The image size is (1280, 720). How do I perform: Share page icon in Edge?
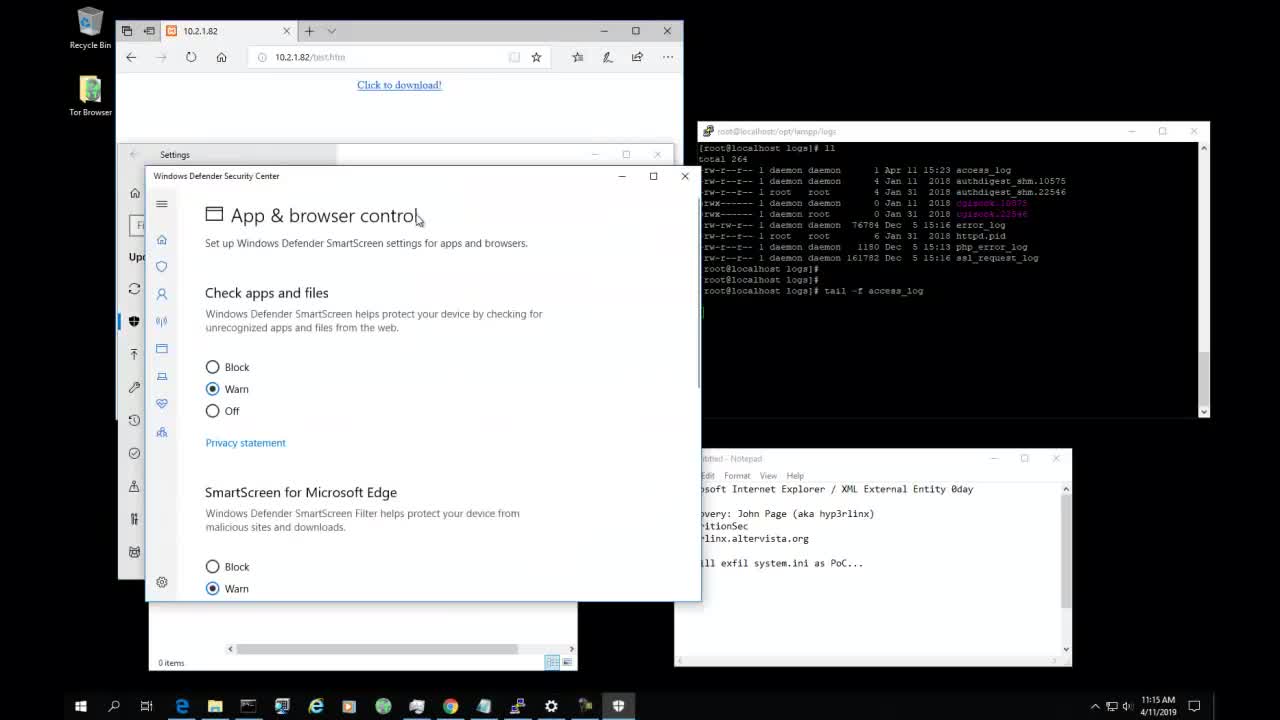637,57
